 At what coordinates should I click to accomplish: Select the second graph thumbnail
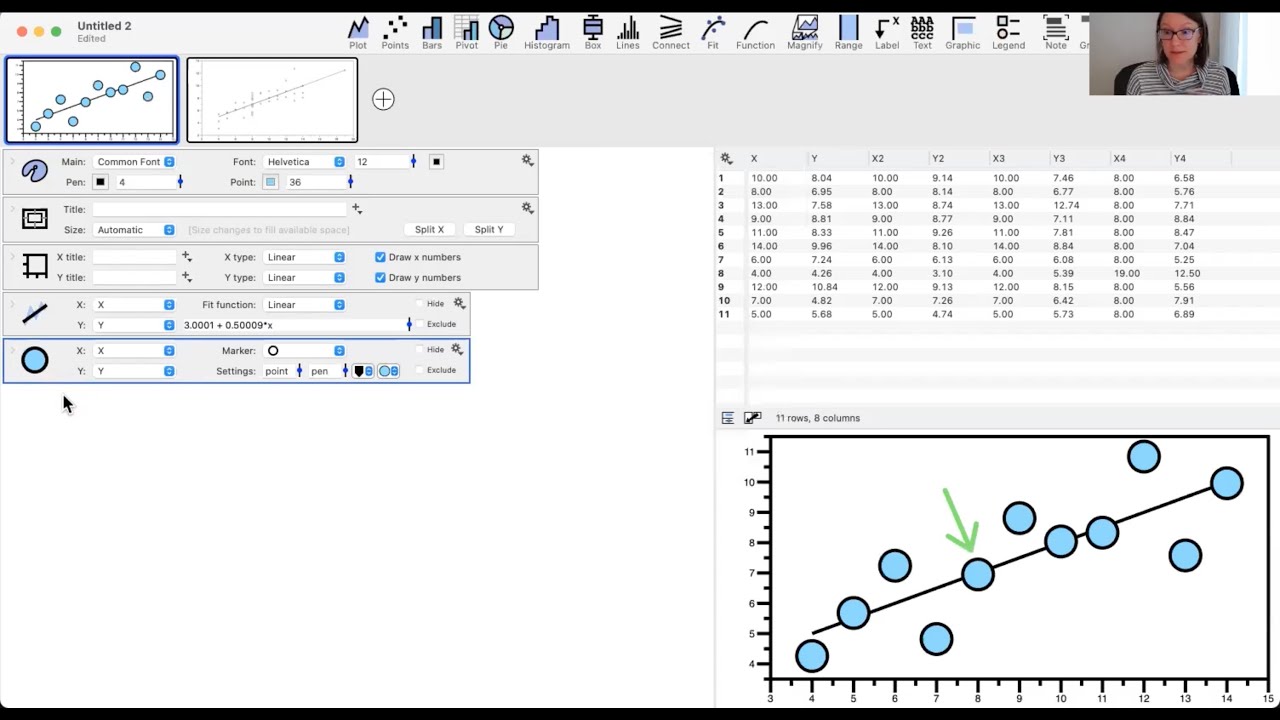272,100
